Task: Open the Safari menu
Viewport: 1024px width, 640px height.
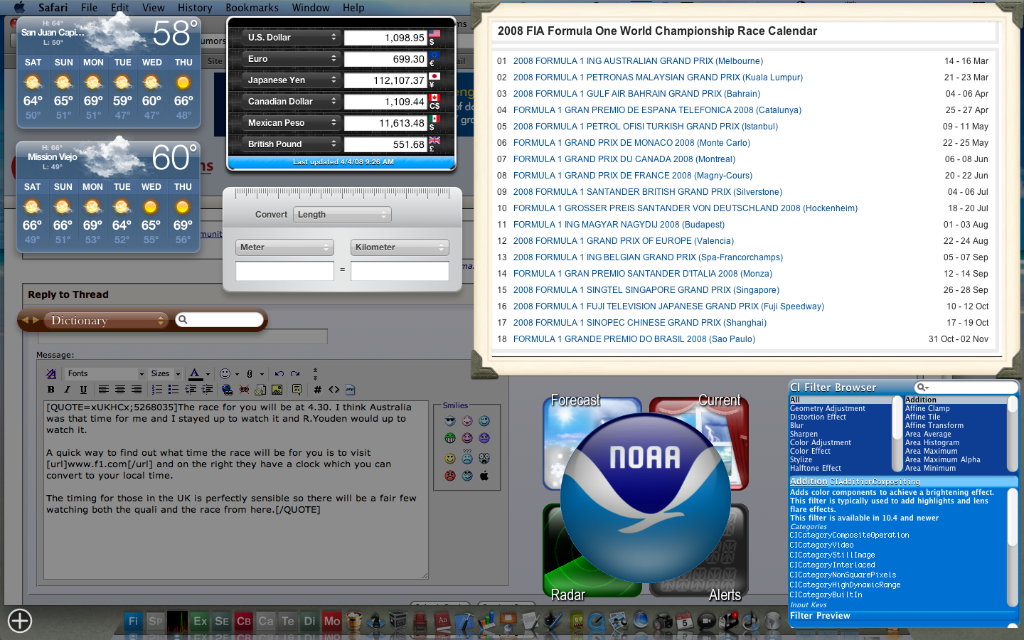Action: click(52, 7)
